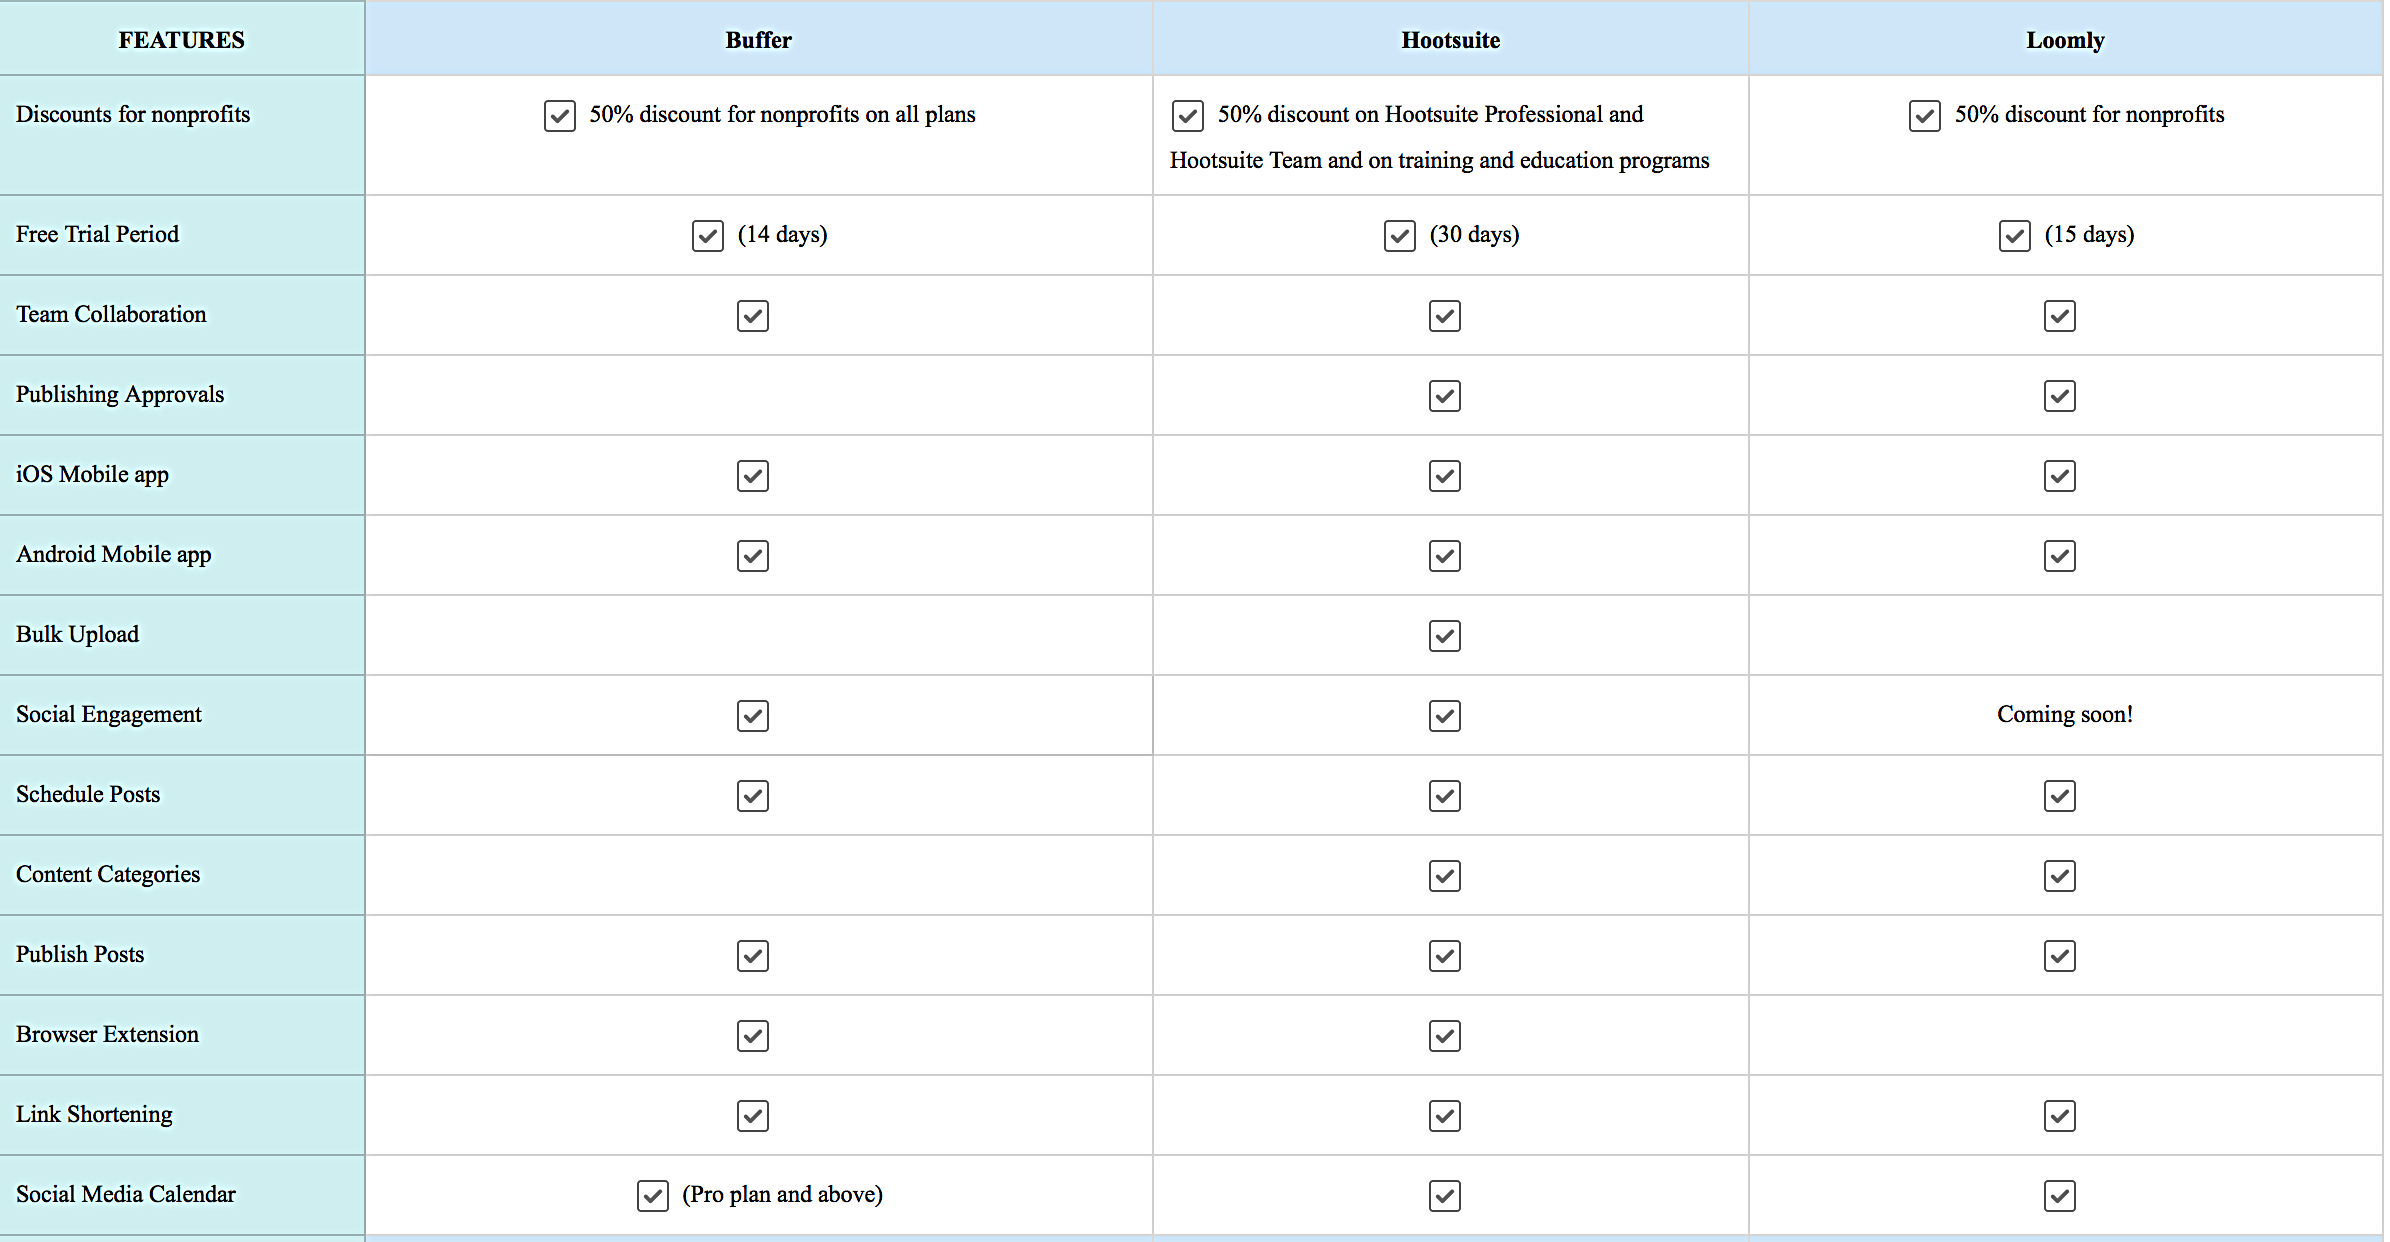Click the 'Social Engagement' row label

pos(109,715)
